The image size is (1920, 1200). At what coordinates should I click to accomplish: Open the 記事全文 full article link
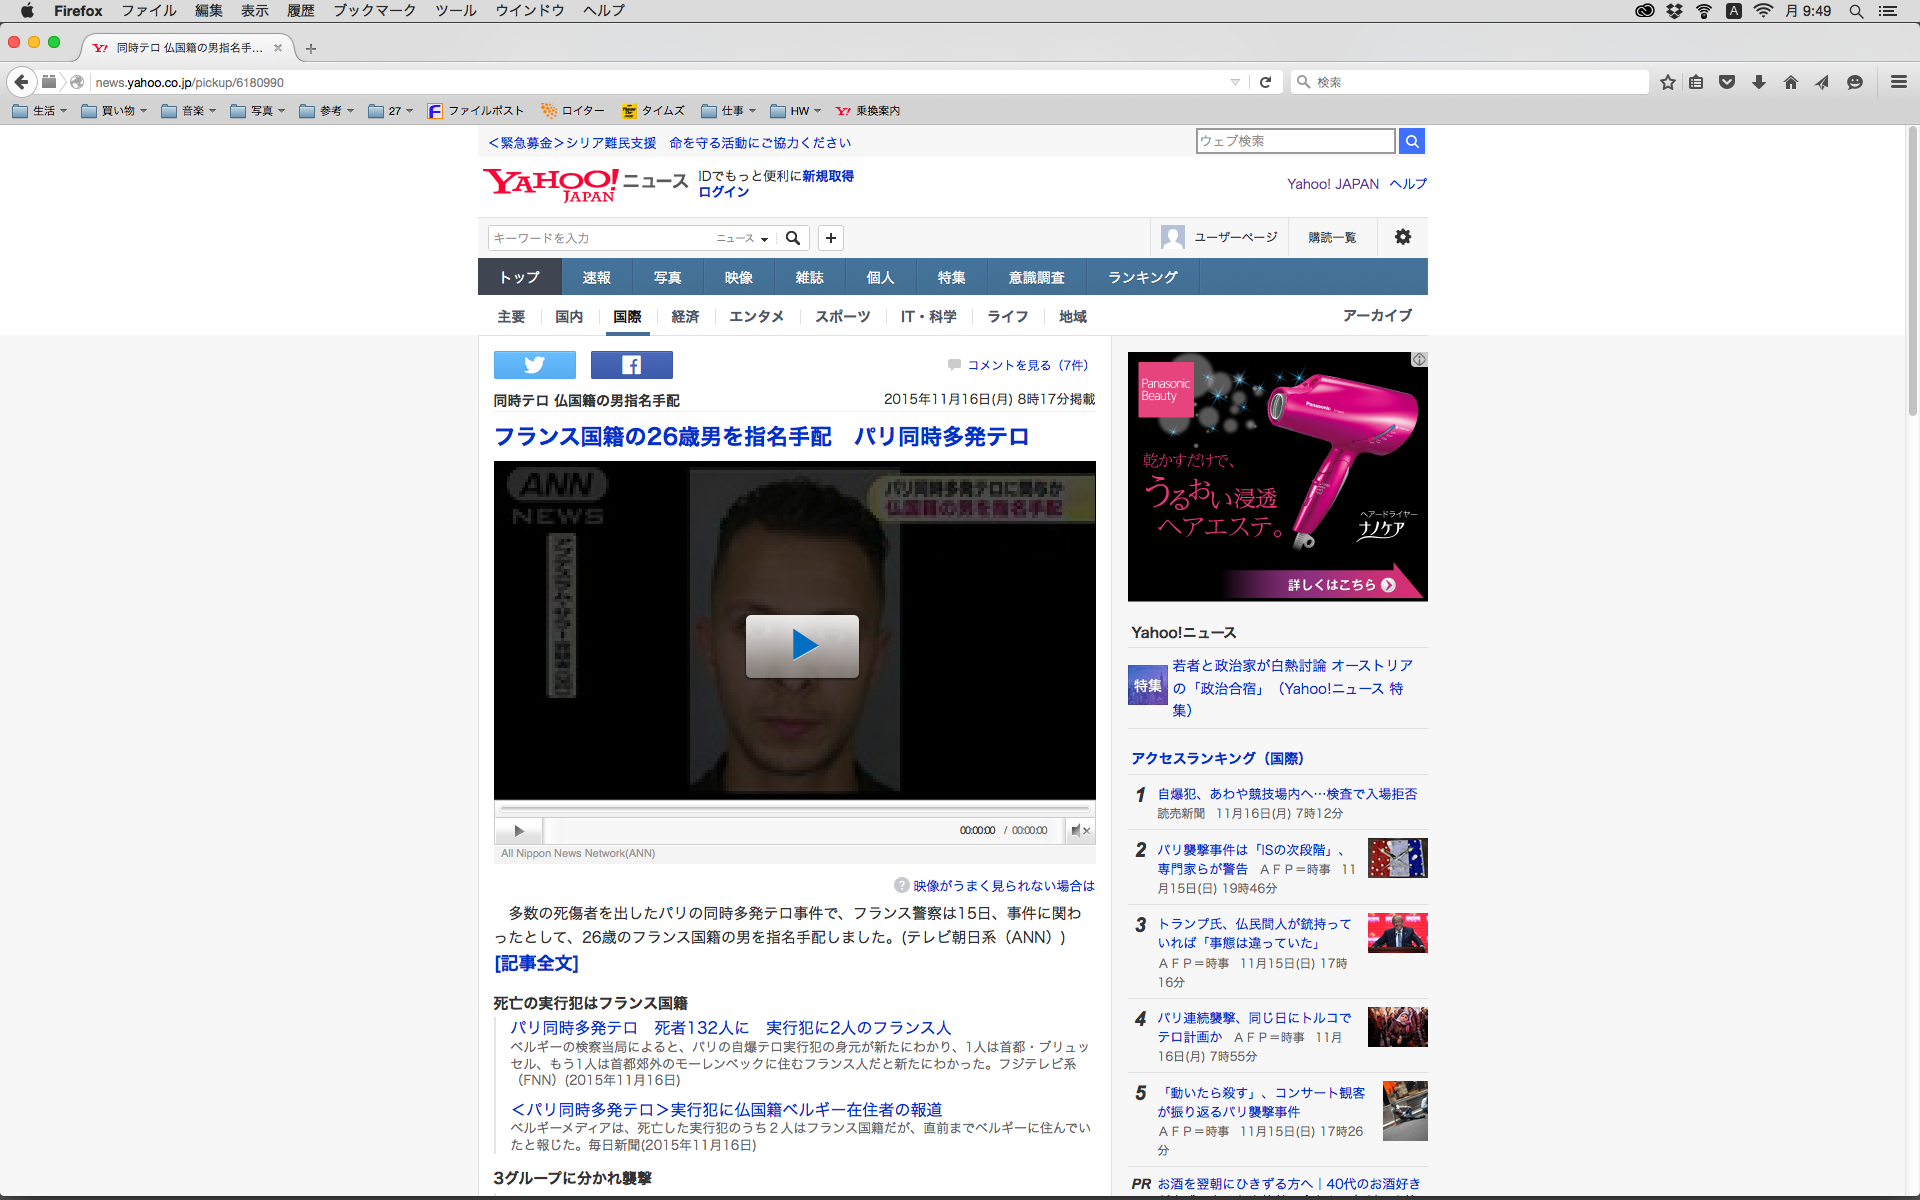536,963
